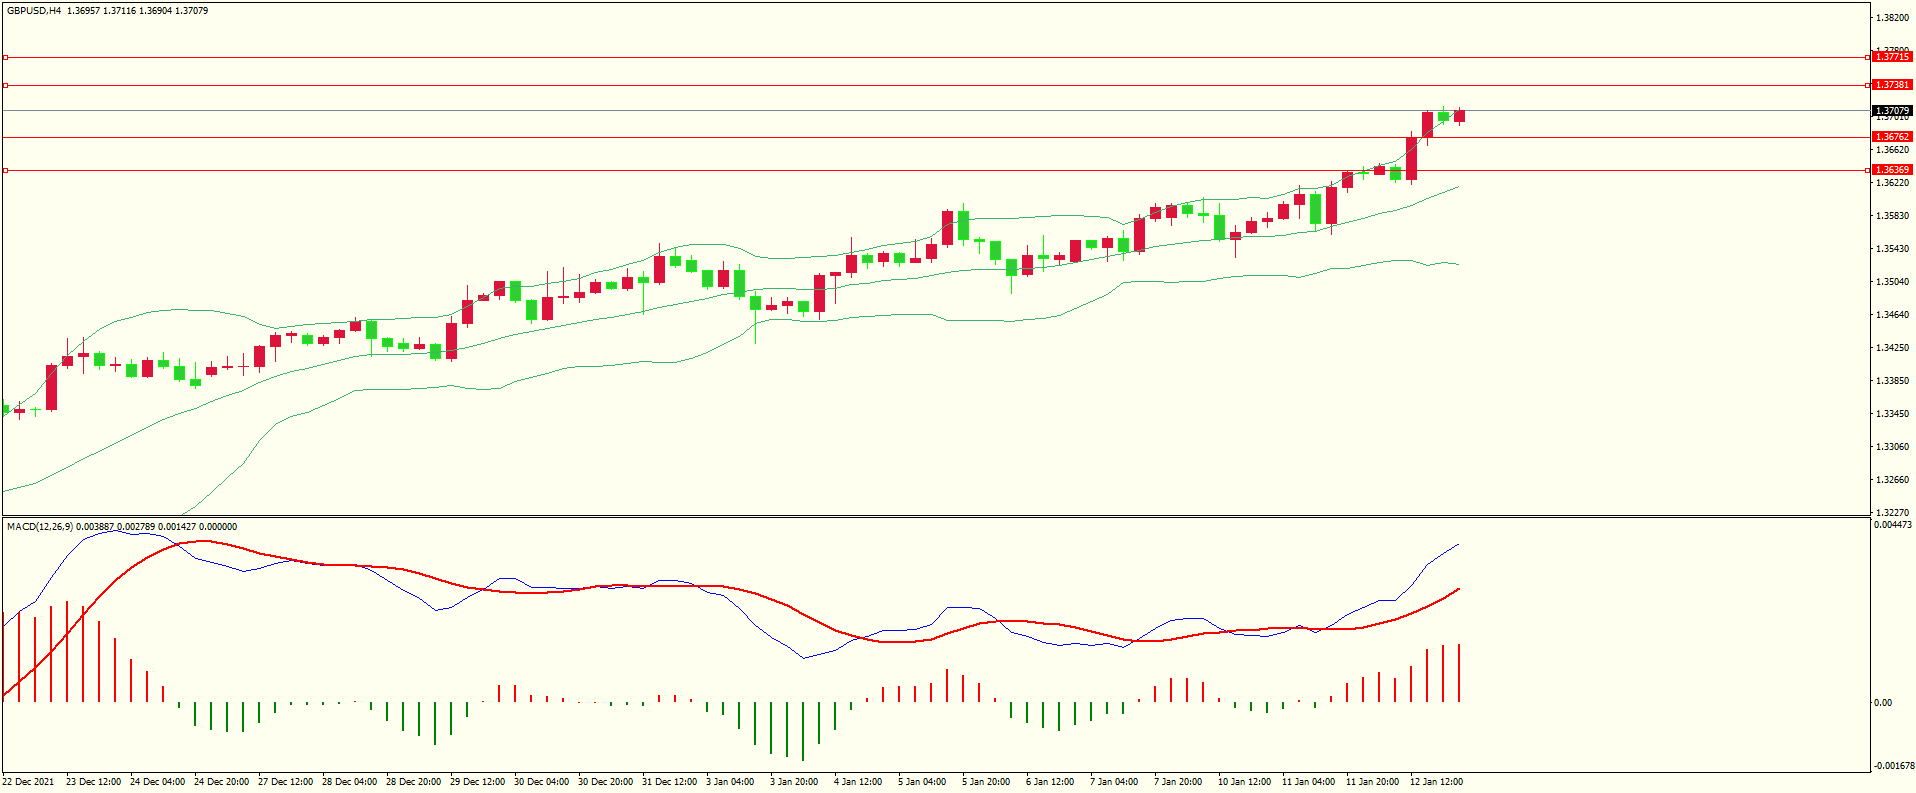This screenshot has width=1916, height=793.
Task: Grab the right handle of the 1.37715 line
Action: [1868, 57]
